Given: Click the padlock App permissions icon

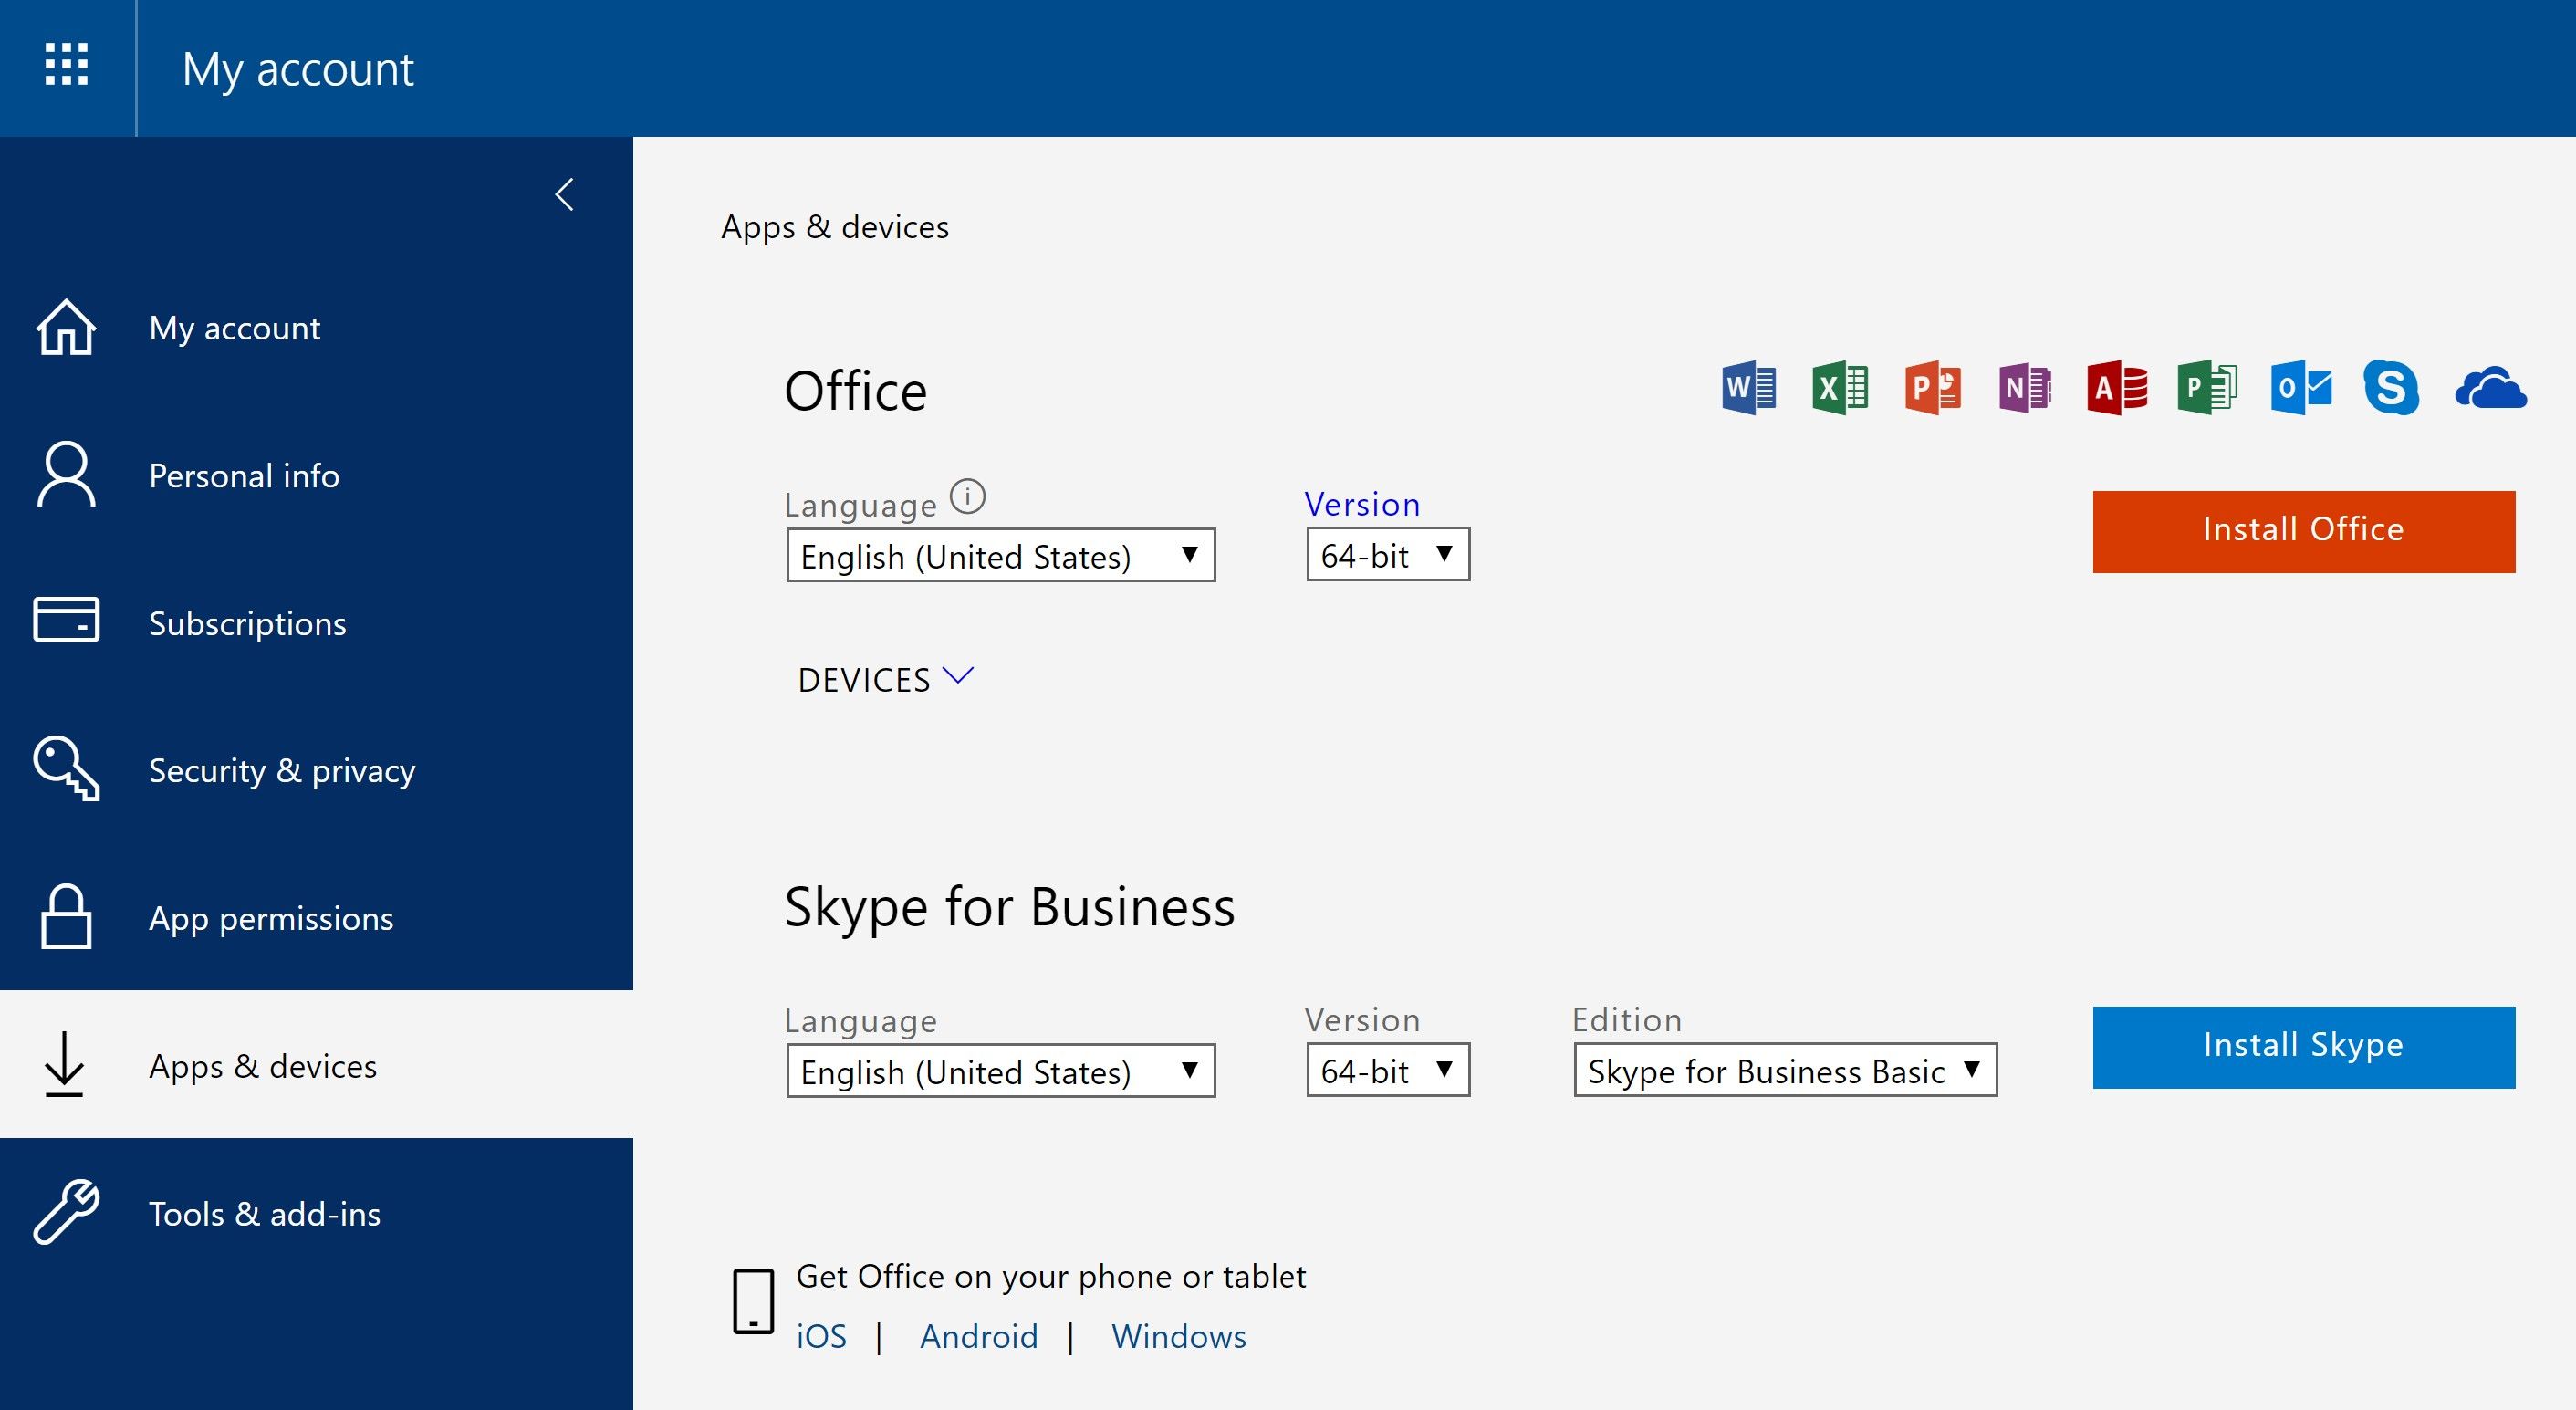Looking at the screenshot, I should pos(66,916).
